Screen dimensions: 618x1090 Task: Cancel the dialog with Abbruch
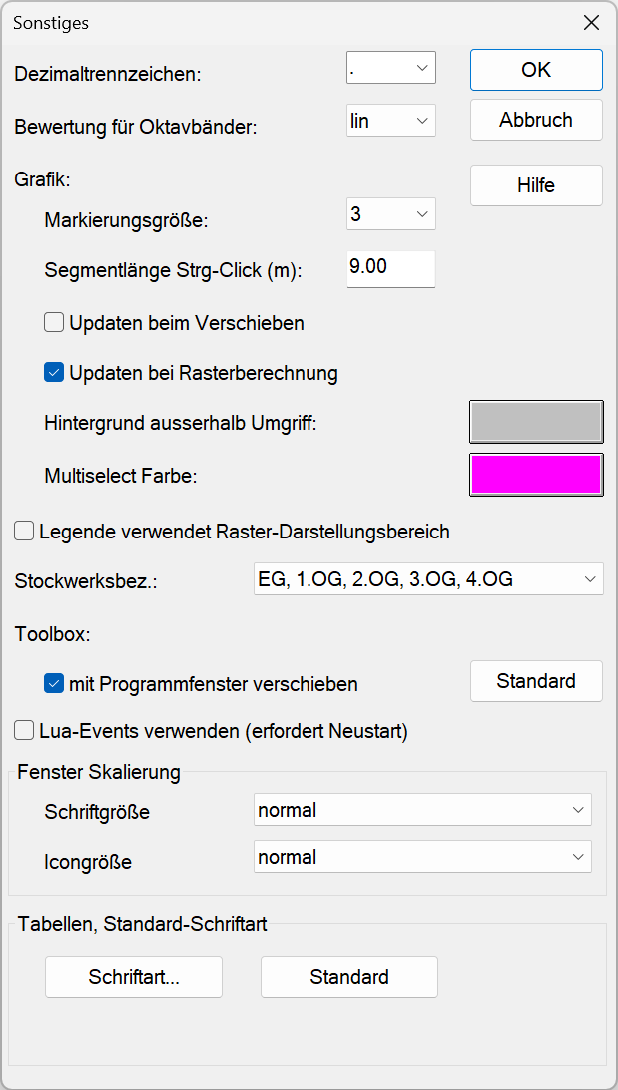click(x=536, y=120)
